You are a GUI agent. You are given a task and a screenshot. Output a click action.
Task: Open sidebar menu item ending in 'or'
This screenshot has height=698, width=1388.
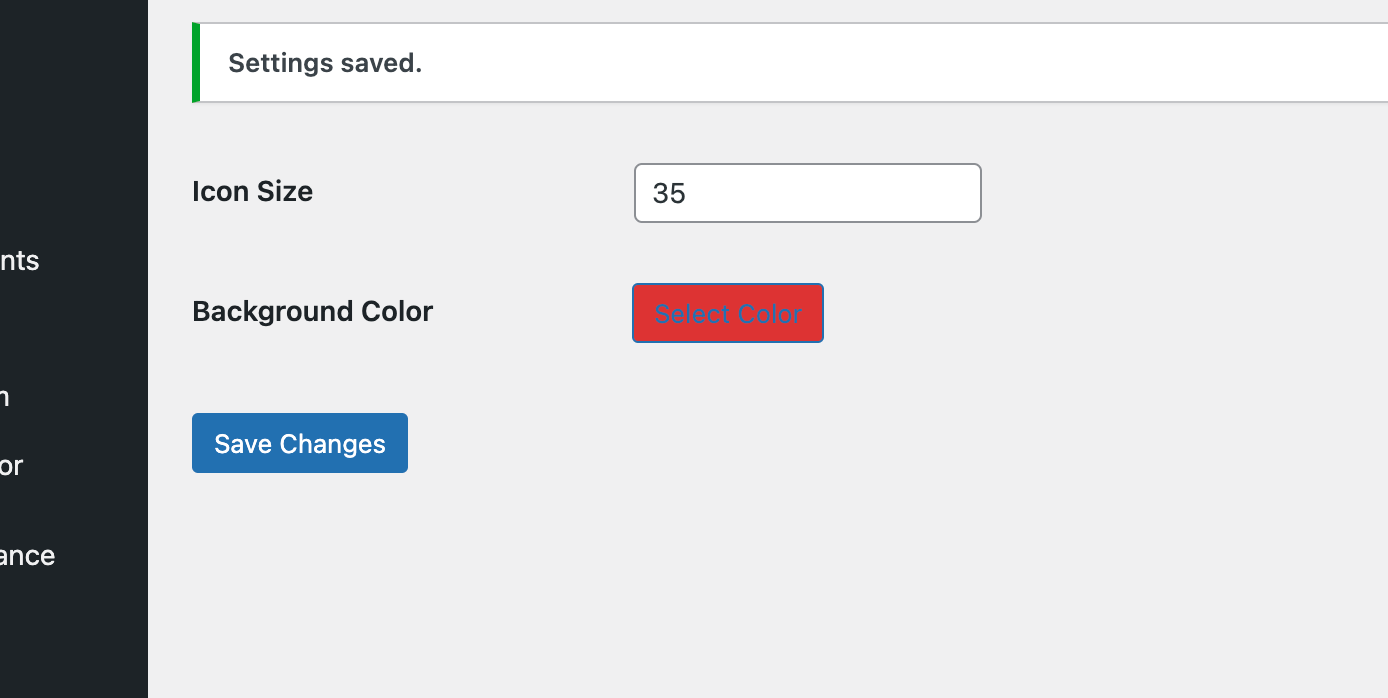click(x=12, y=466)
